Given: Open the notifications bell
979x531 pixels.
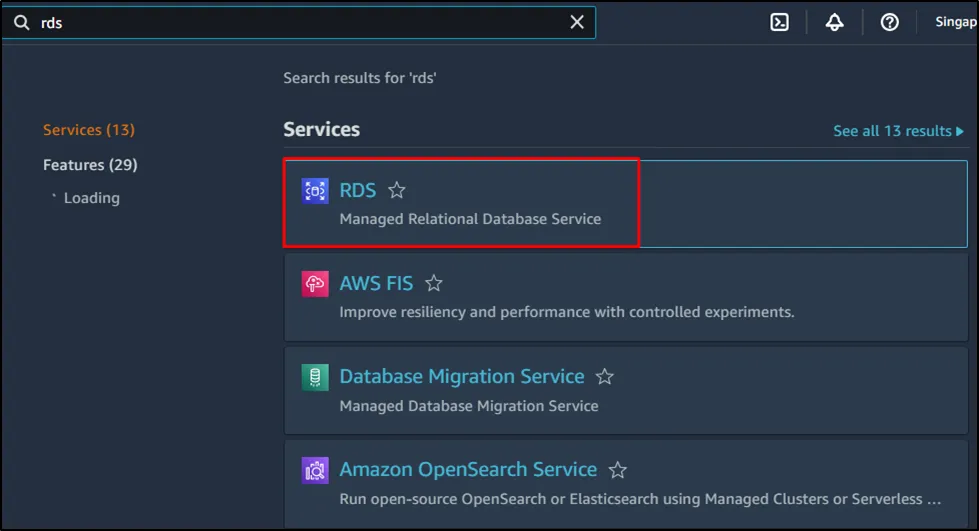Looking at the screenshot, I should pos(834,22).
